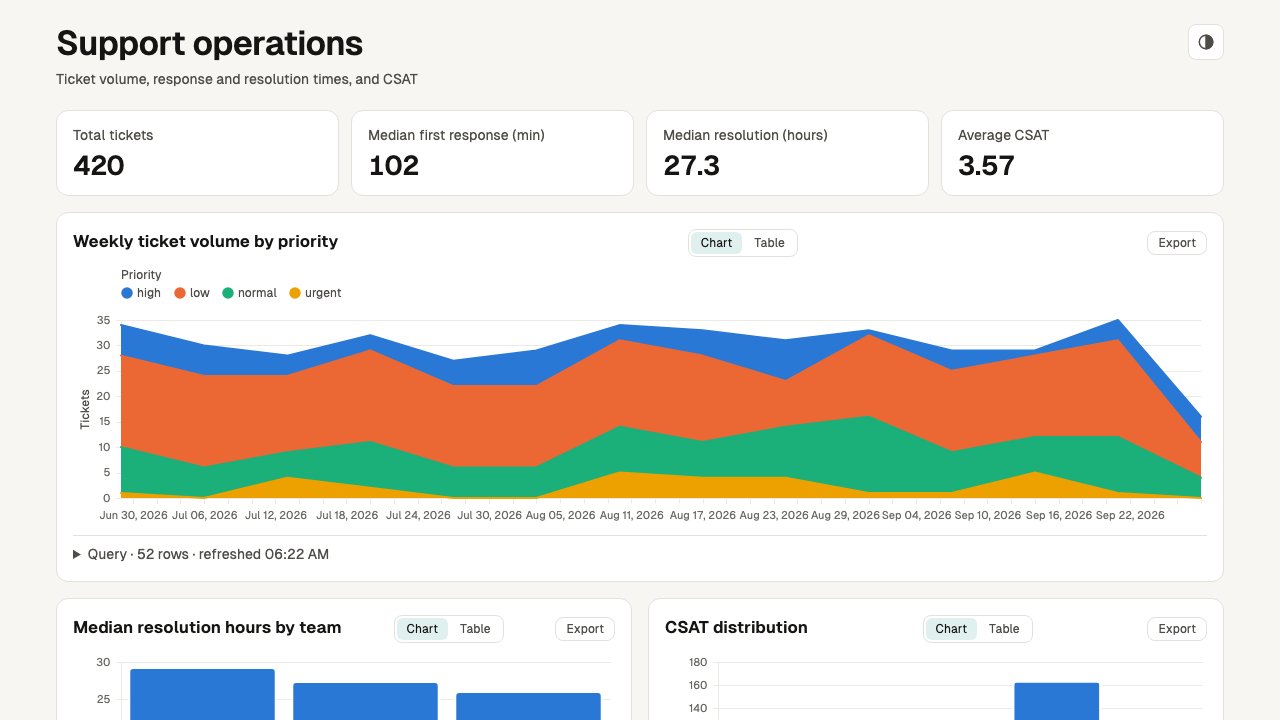The image size is (1280, 720).
Task: Export the CSAT distribution data
Action: (x=1177, y=629)
